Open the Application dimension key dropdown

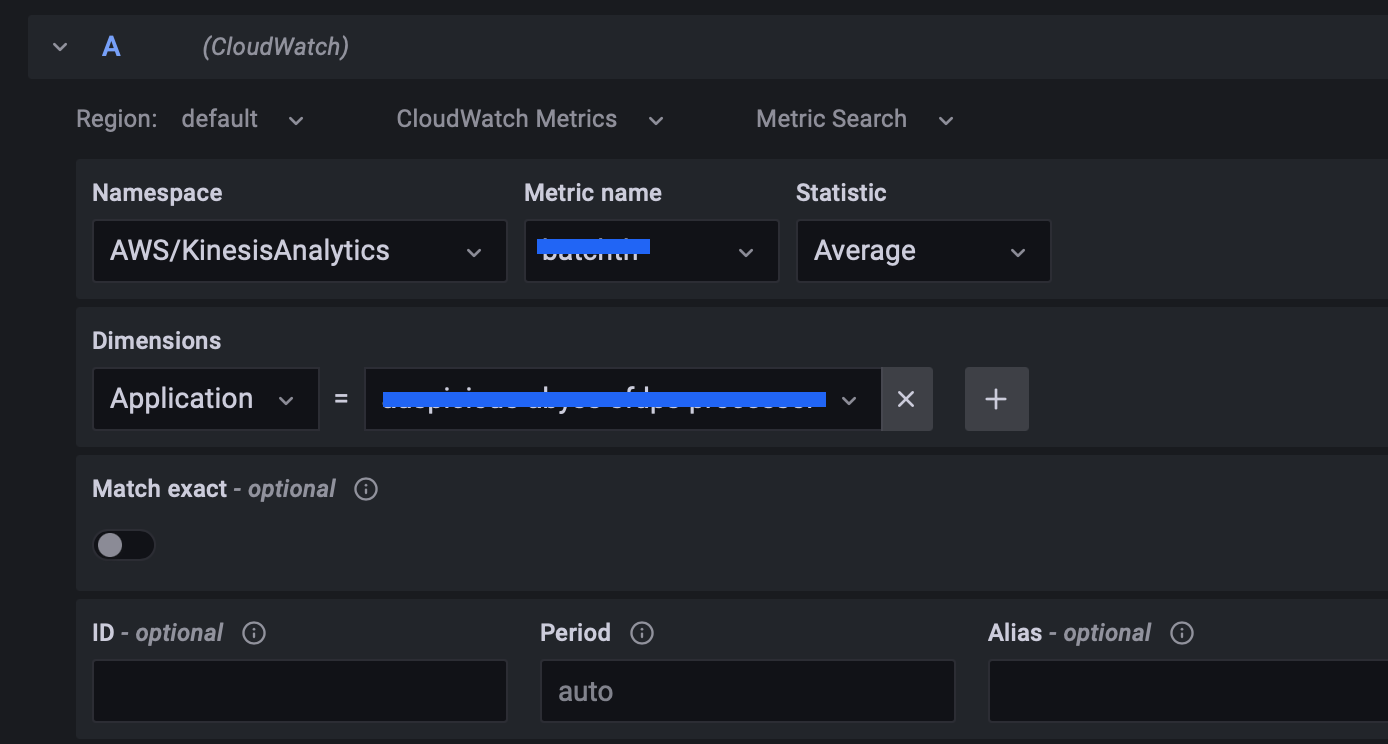coord(205,399)
